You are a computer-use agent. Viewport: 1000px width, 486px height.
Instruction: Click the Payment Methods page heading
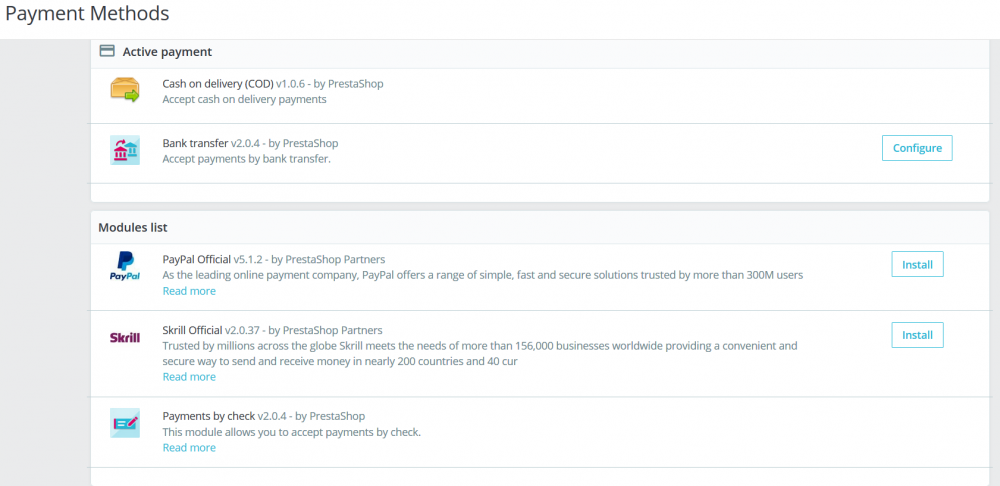(87, 14)
